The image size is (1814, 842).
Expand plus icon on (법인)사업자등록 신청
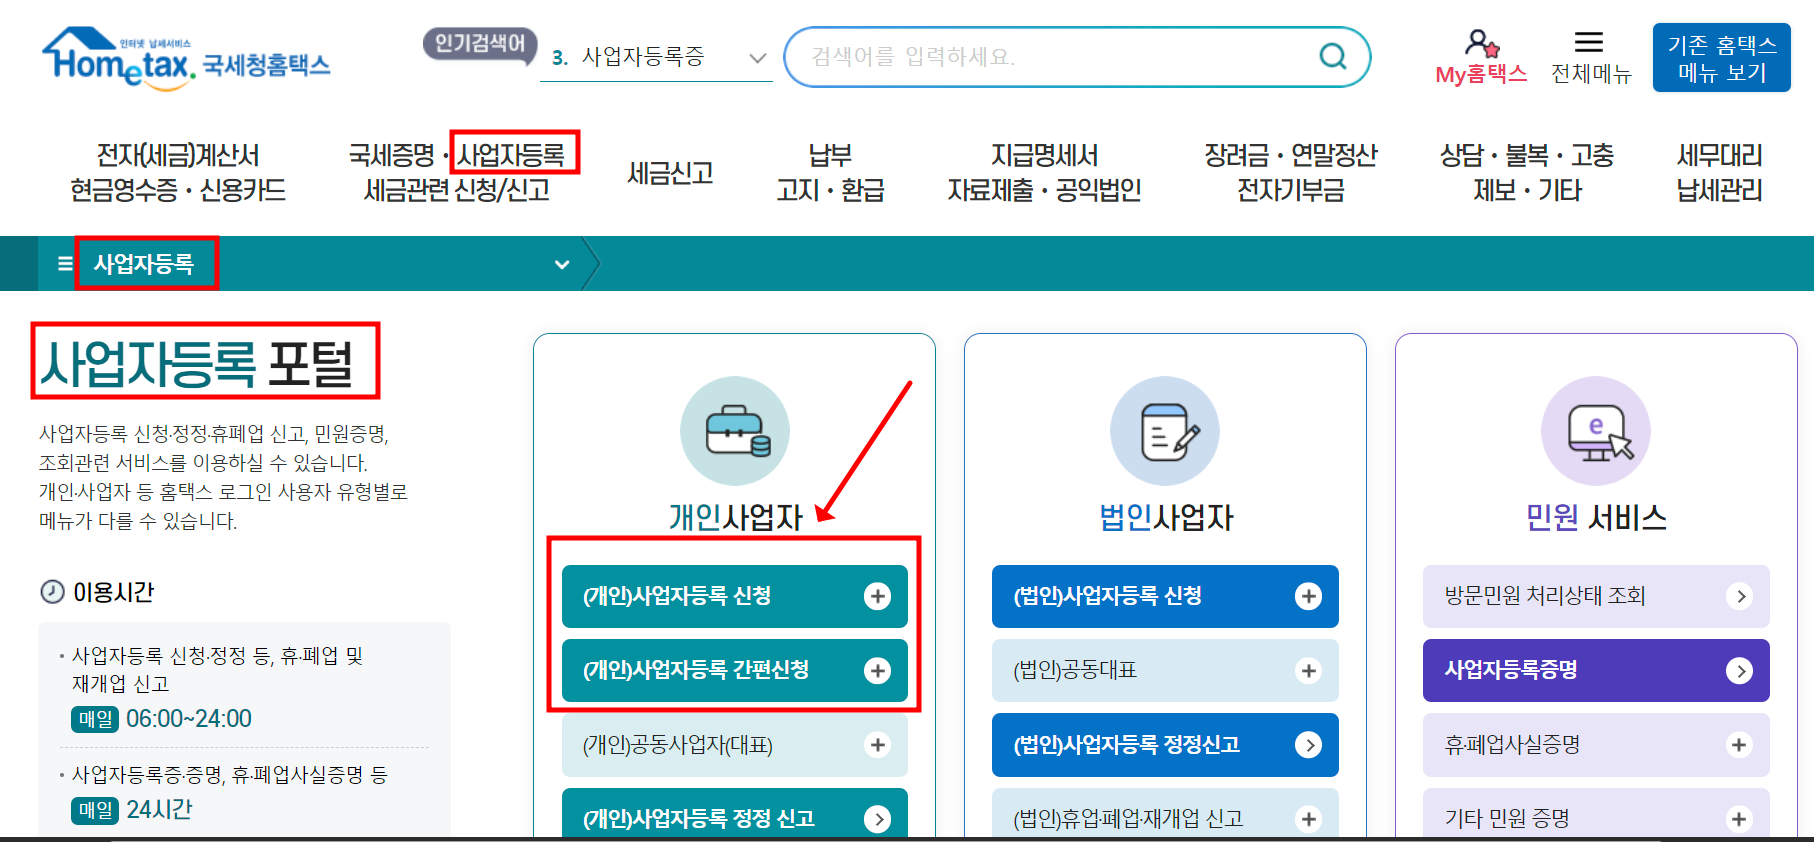click(x=1308, y=596)
